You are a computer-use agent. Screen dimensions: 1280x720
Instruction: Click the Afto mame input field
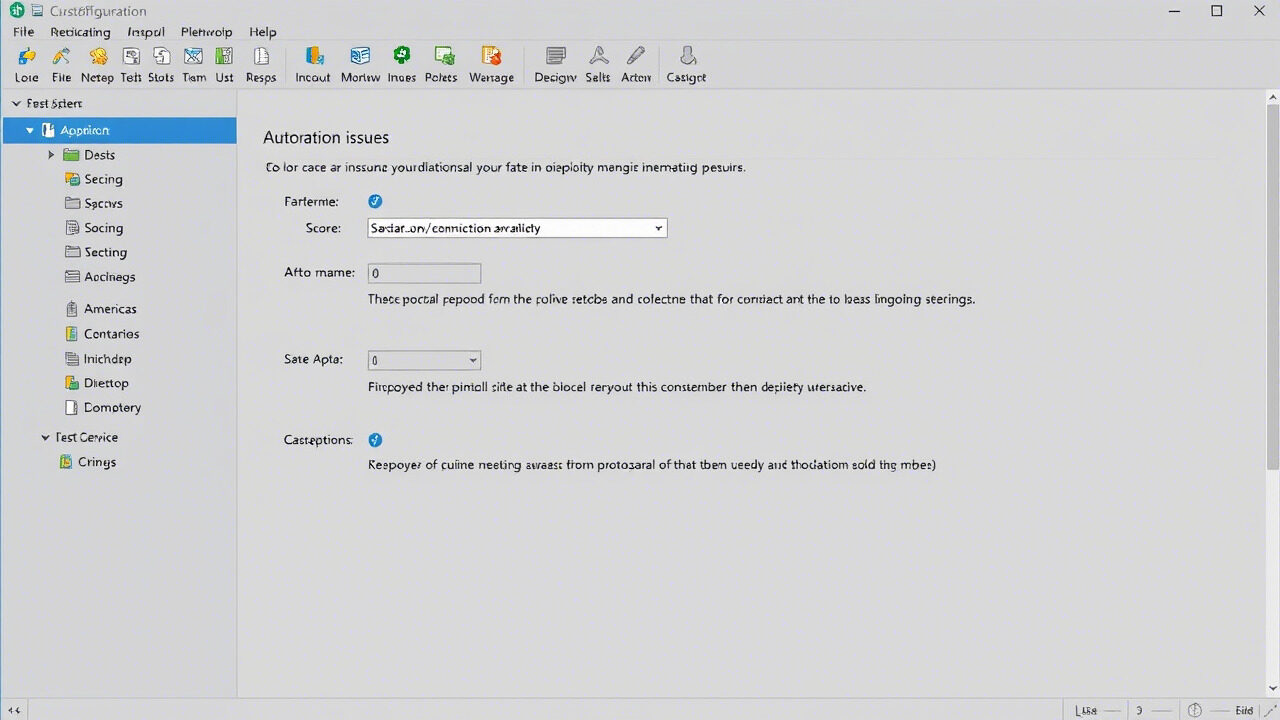pos(424,273)
